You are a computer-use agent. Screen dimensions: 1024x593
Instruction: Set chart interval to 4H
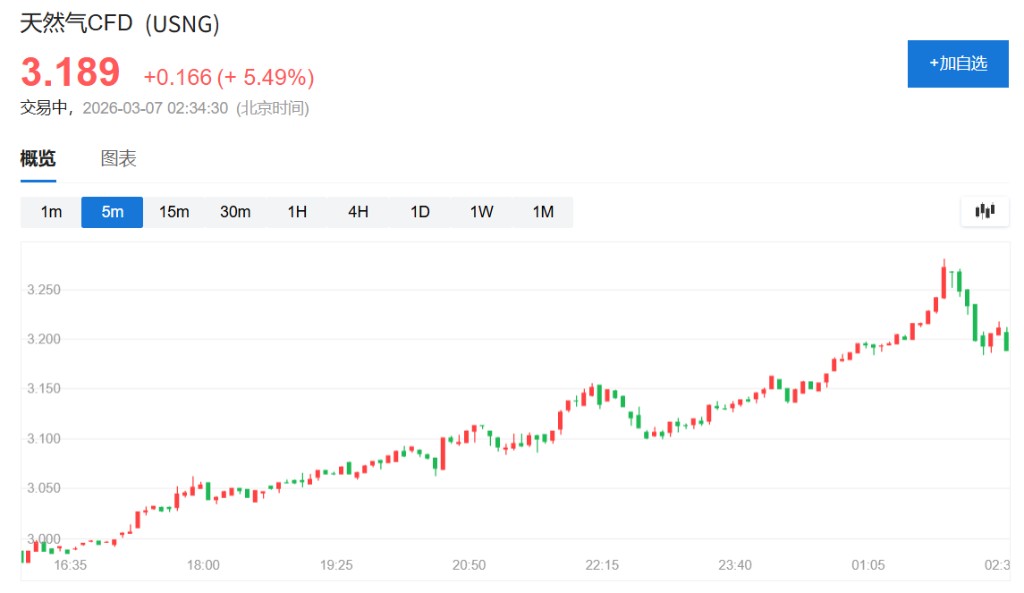pyautogui.click(x=358, y=212)
